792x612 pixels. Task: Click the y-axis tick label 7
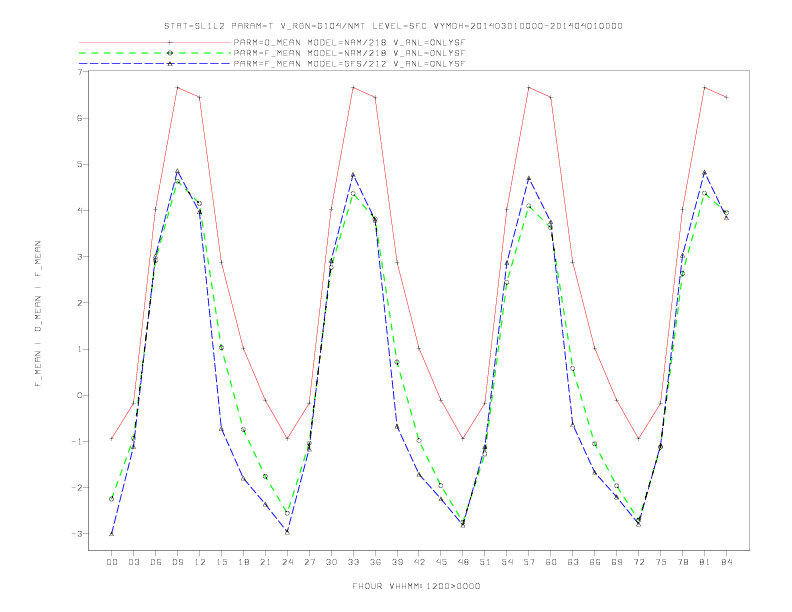click(x=80, y=72)
